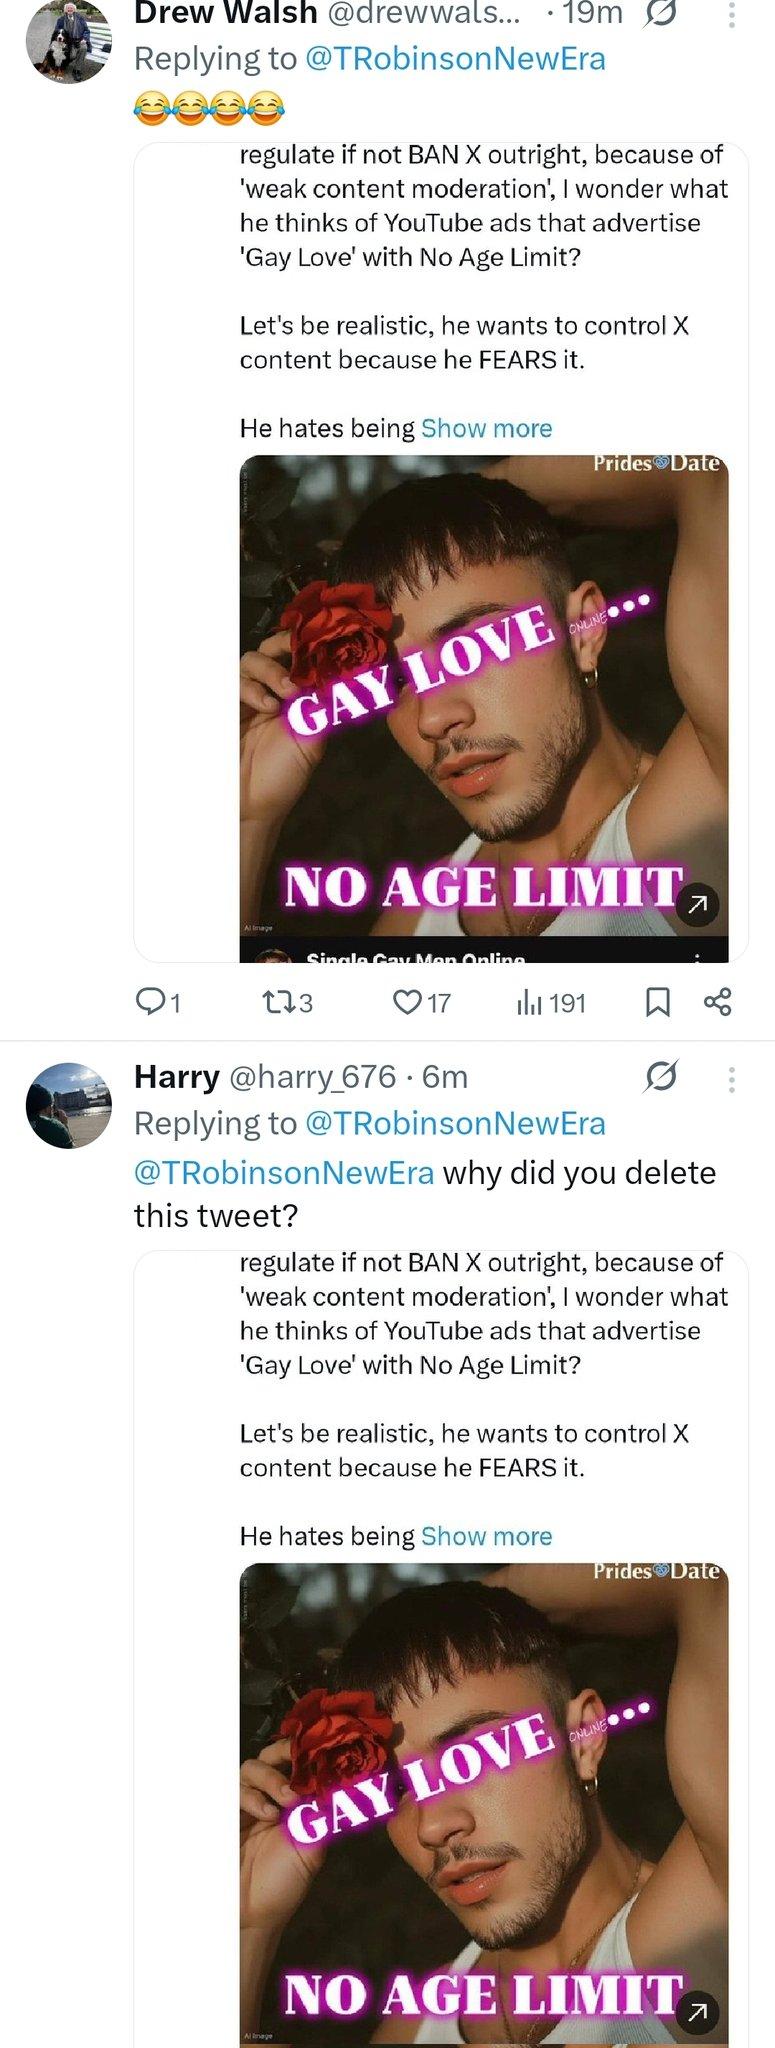This screenshot has width=775, height=2048.
Task: Open Grok icon on Harry's post
Action: coord(661,1076)
